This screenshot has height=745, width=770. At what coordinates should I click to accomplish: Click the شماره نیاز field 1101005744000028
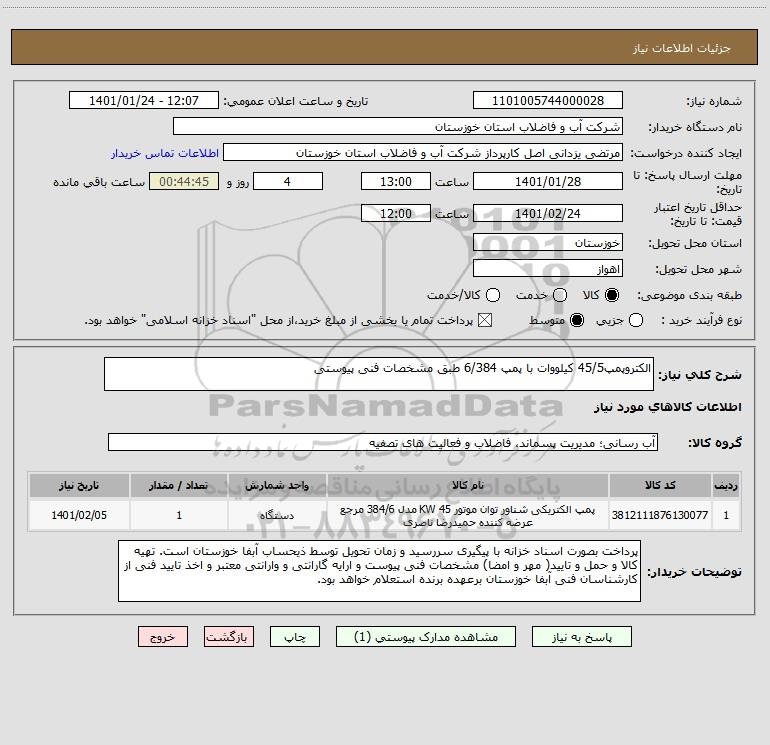click(548, 101)
